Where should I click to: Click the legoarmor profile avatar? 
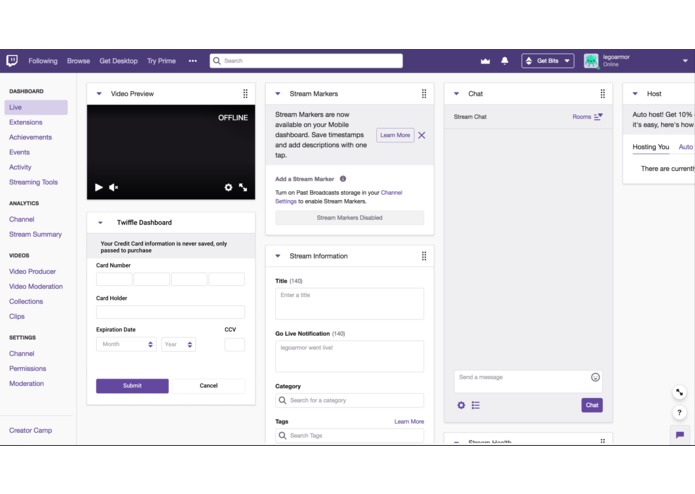pos(591,61)
